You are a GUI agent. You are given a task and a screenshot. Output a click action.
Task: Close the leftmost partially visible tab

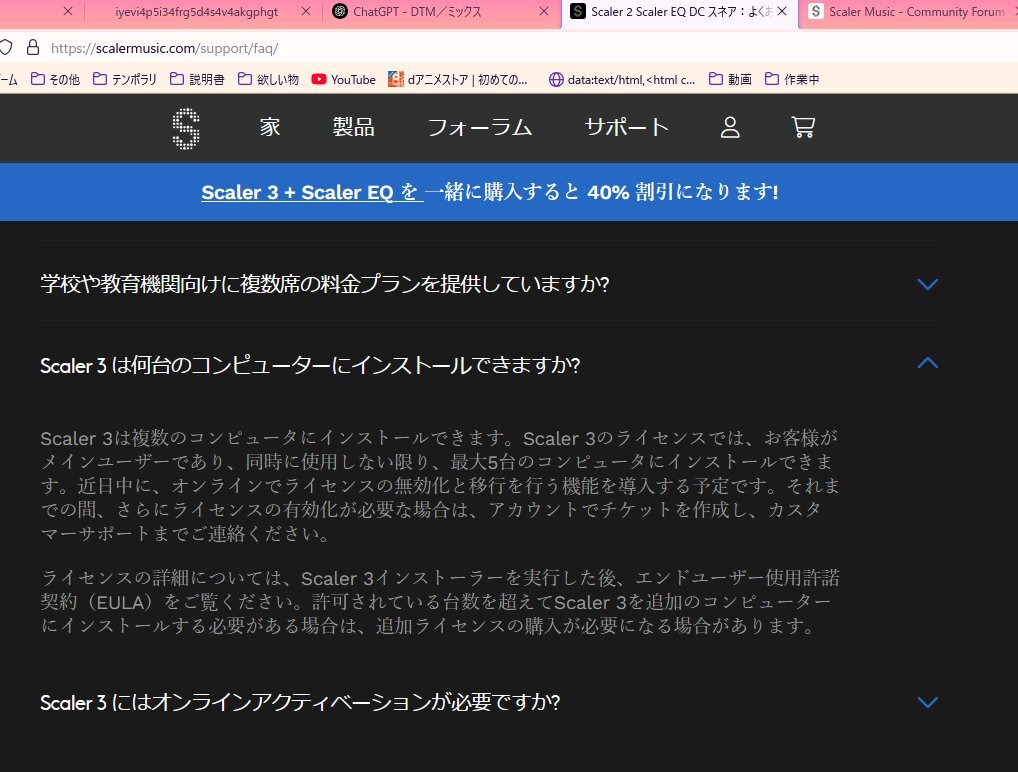(68, 11)
